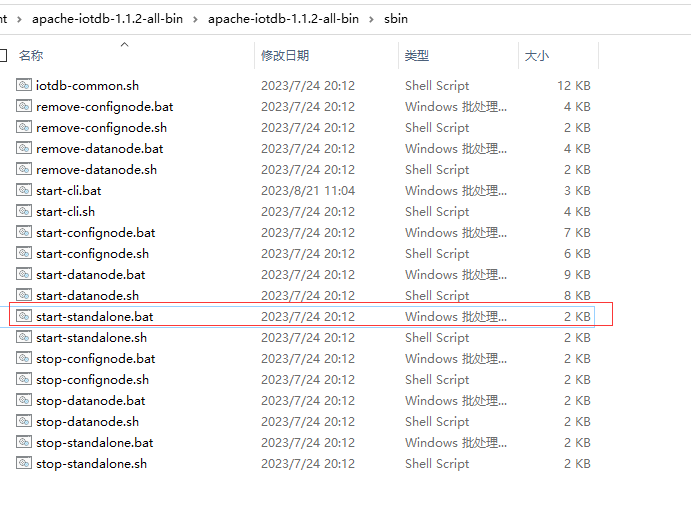
Task: Select the file name stop-standalone.sh
Action: click(x=92, y=464)
